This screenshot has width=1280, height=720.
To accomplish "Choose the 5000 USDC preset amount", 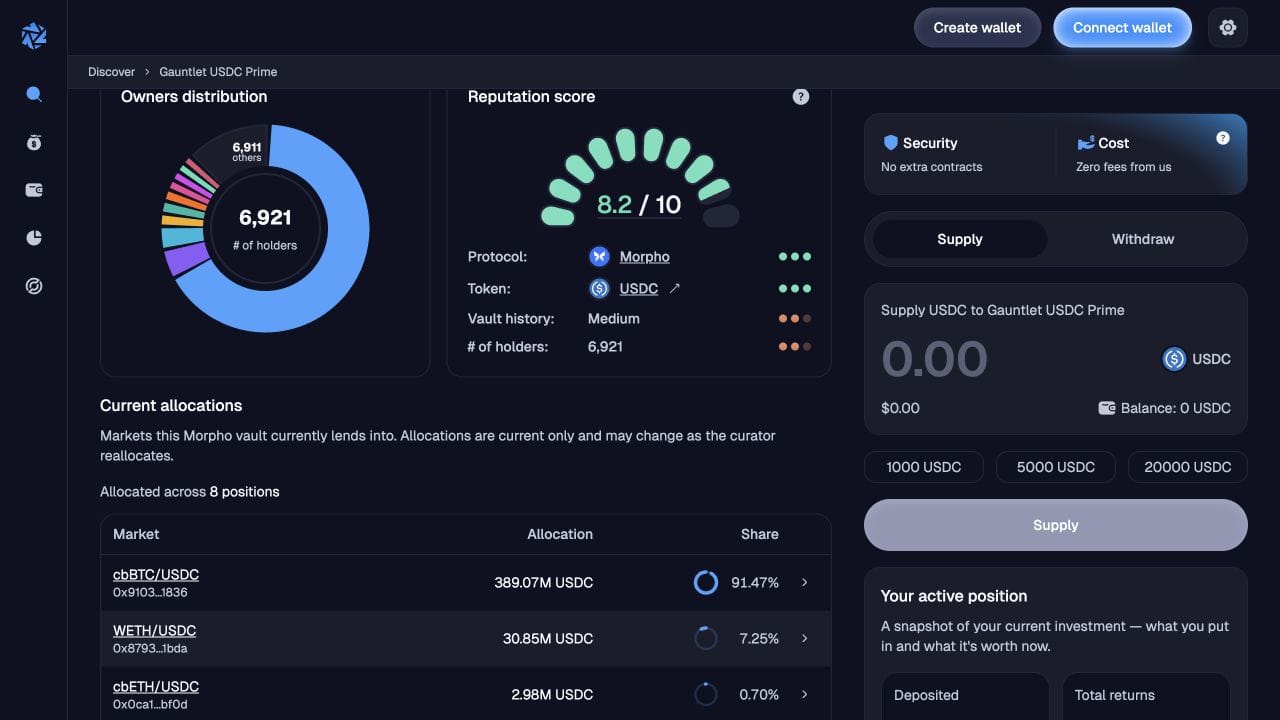I will click(1056, 467).
